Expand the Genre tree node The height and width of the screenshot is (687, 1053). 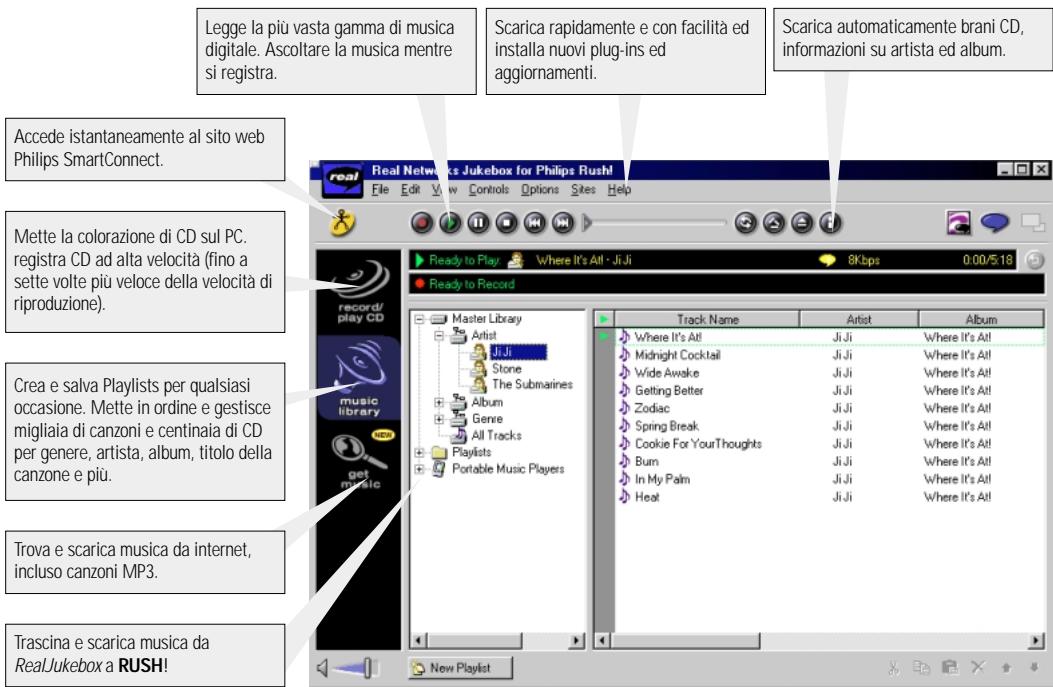click(x=439, y=419)
